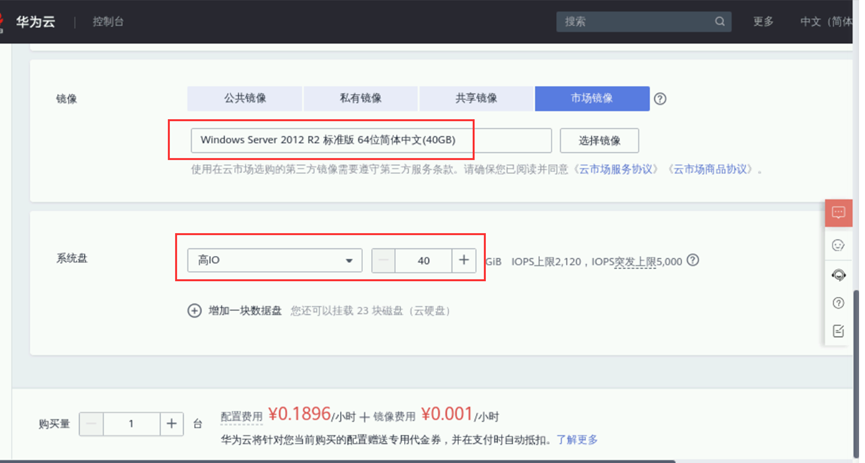Viewport: 865px width, 463px height.
Task: Increase system disk size with plus
Action: (x=464, y=260)
